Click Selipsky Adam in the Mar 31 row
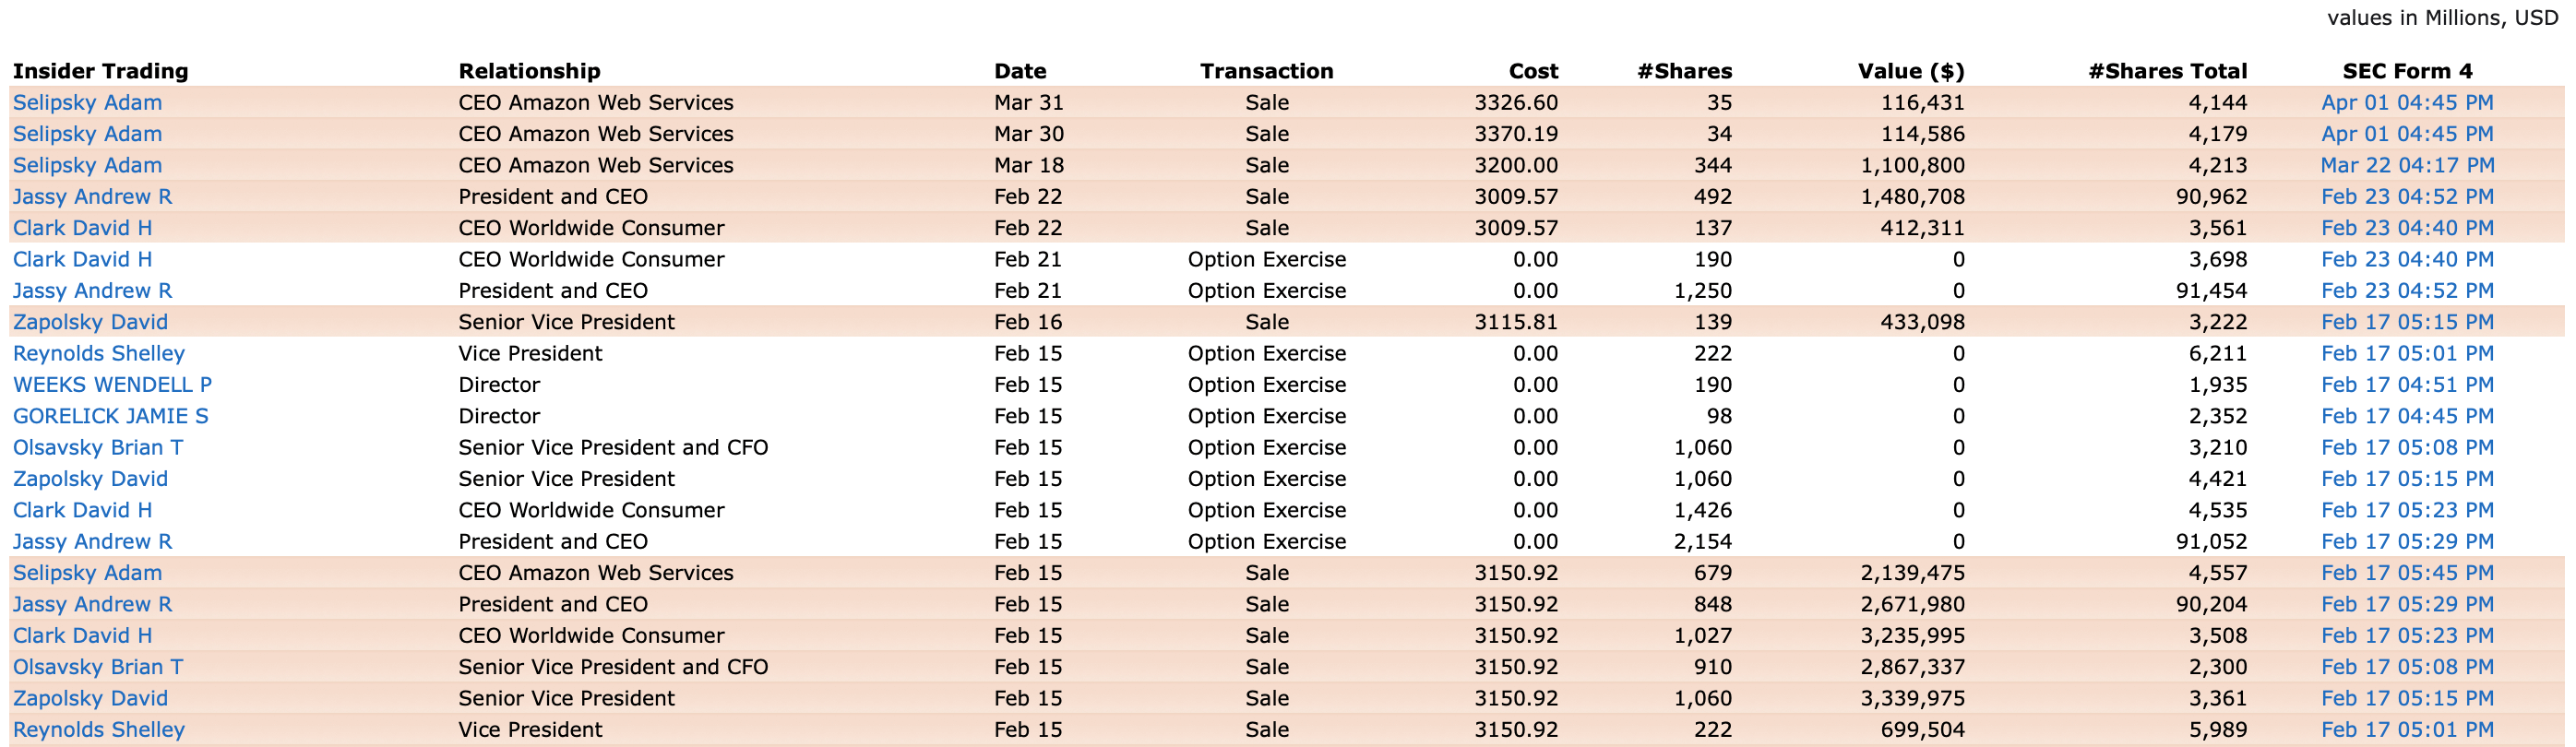Viewport: 2576px width, 747px height. pyautogui.click(x=87, y=102)
